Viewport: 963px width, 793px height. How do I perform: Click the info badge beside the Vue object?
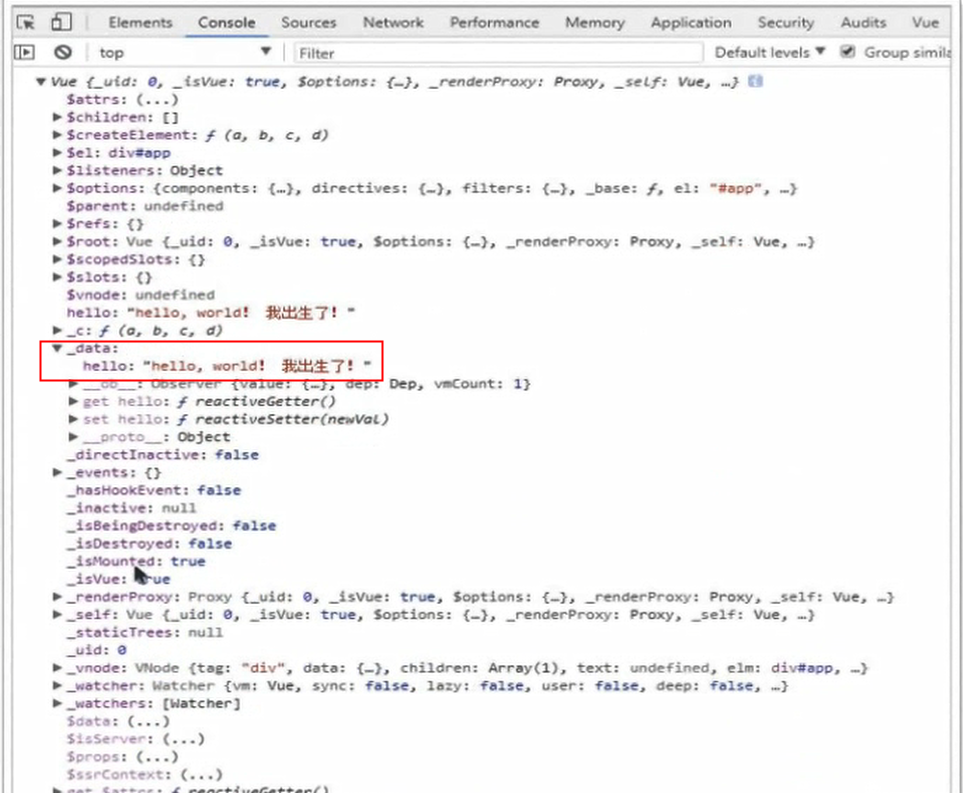click(755, 81)
